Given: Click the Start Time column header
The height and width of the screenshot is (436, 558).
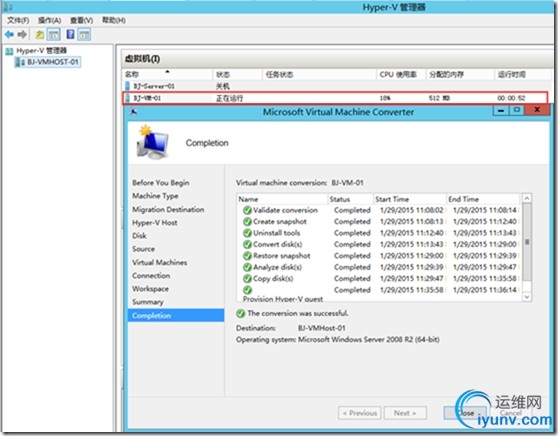Looking at the screenshot, I should point(410,199).
